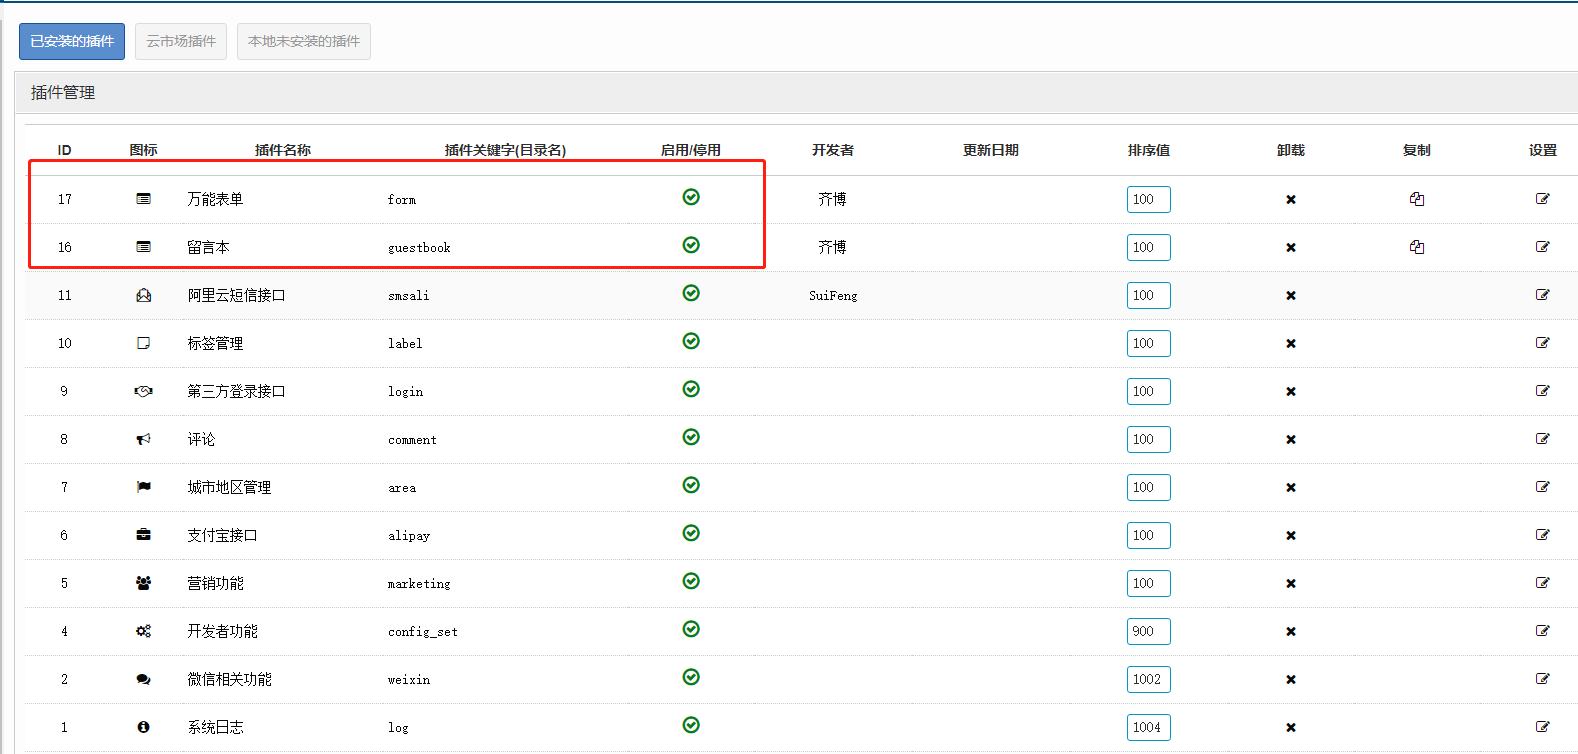Toggle enabled checkmark for 营销功能

click(690, 581)
